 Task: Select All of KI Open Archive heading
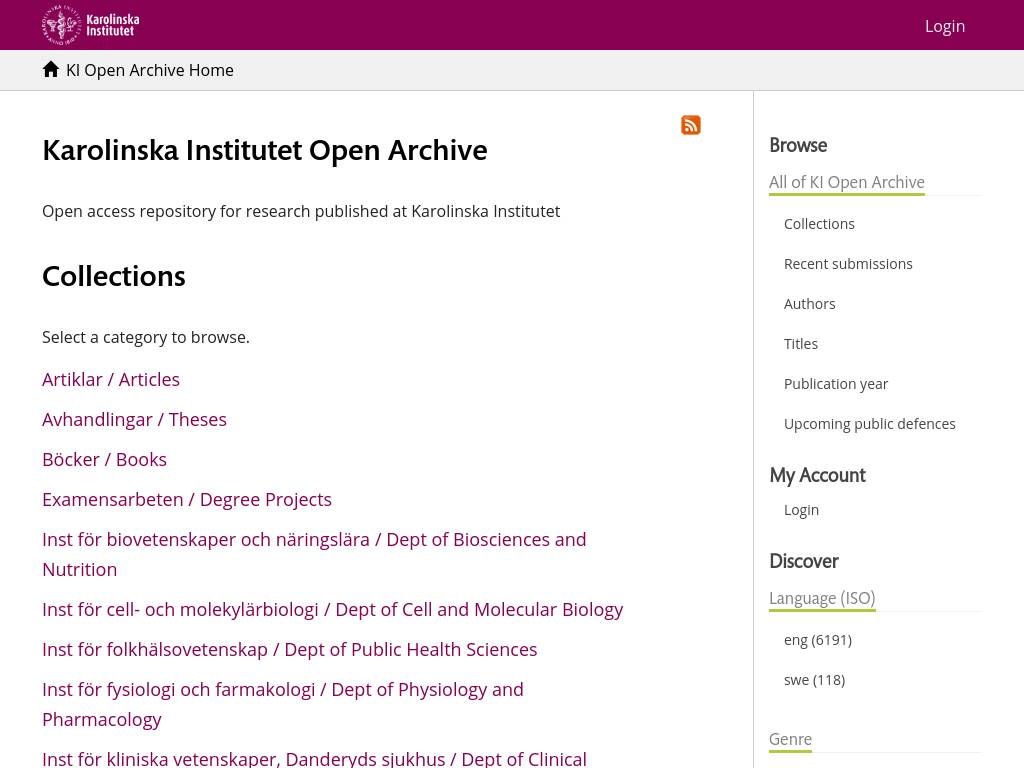click(846, 182)
